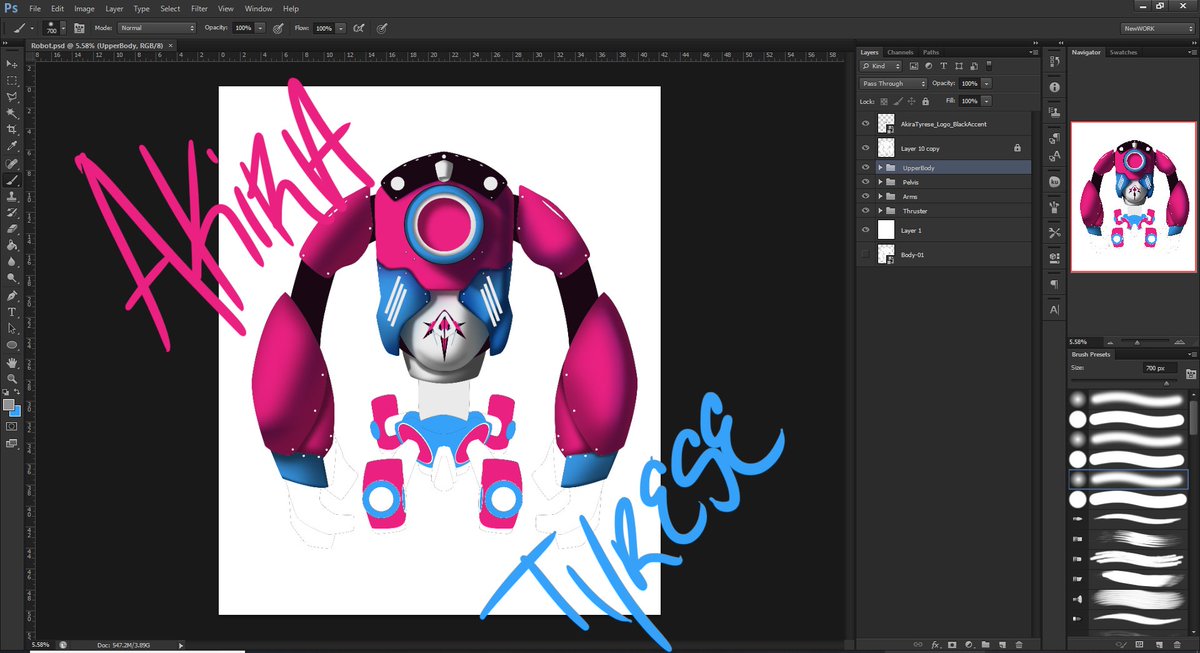Add a layer mask
1200x653 pixels.
point(952,644)
